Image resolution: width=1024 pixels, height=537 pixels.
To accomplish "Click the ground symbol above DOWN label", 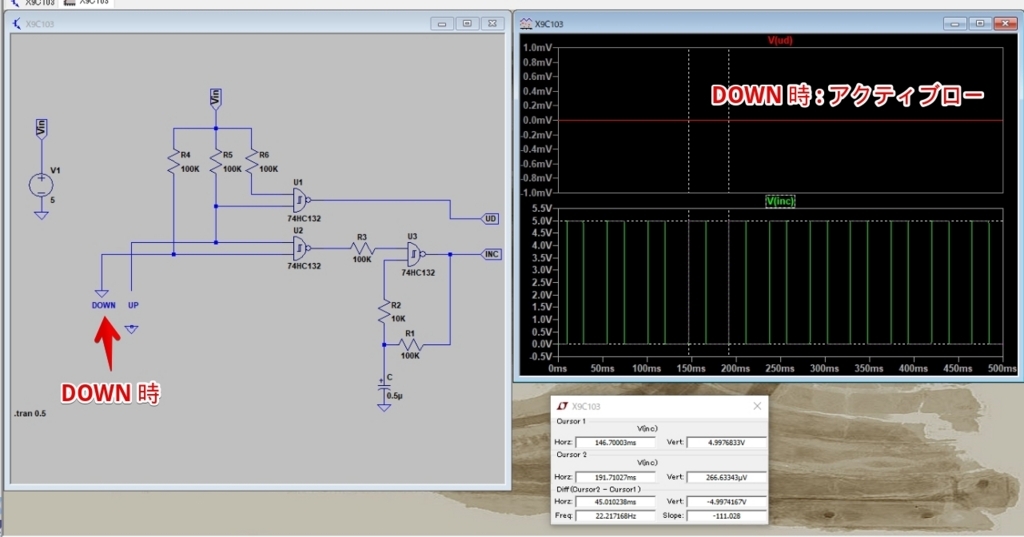I will 102,294.
